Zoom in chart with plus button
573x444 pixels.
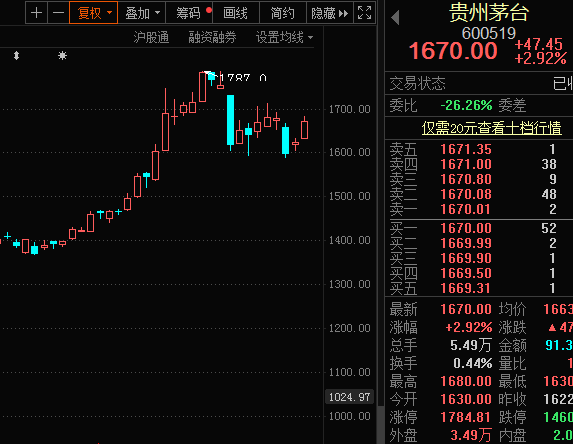pyautogui.click(x=36, y=13)
